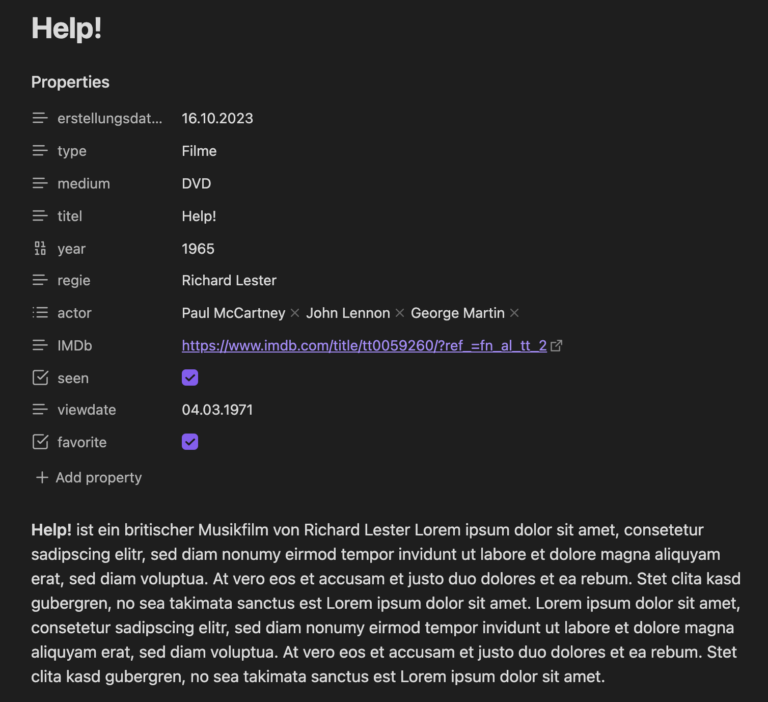
Task: Remove George Martin tag from actor
Action: (514, 314)
